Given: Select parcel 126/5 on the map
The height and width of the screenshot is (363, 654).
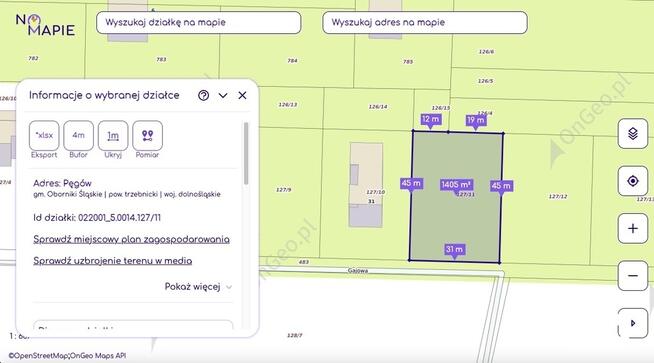Looking at the screenshot, I should [485, 81].
